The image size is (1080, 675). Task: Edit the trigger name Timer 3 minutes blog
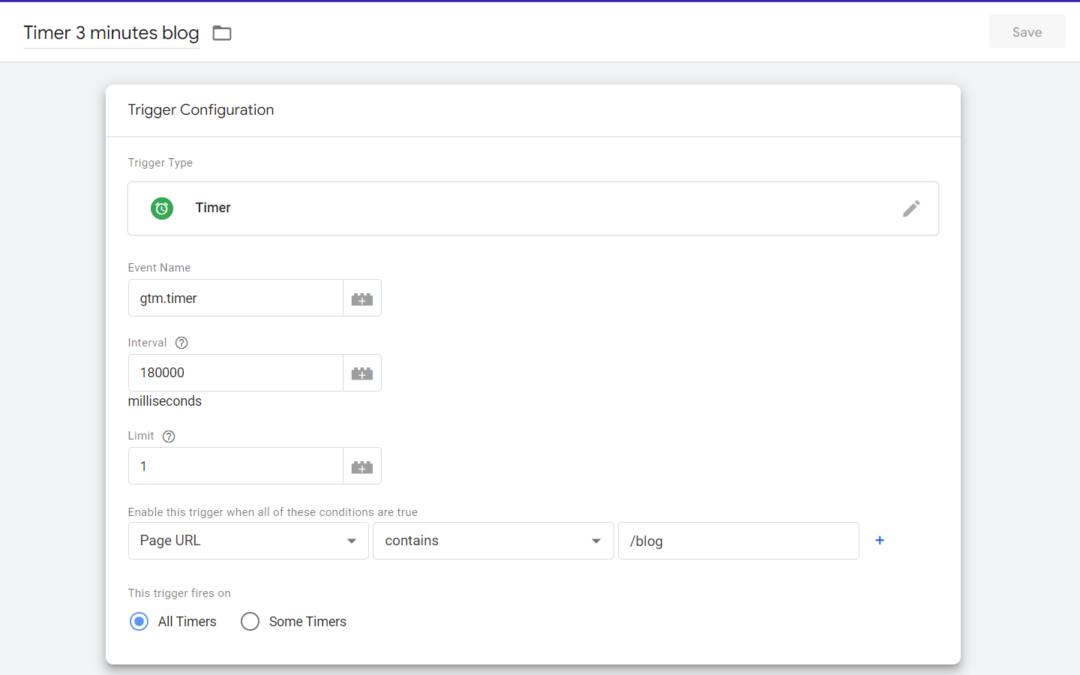click(x=111, y=33)
